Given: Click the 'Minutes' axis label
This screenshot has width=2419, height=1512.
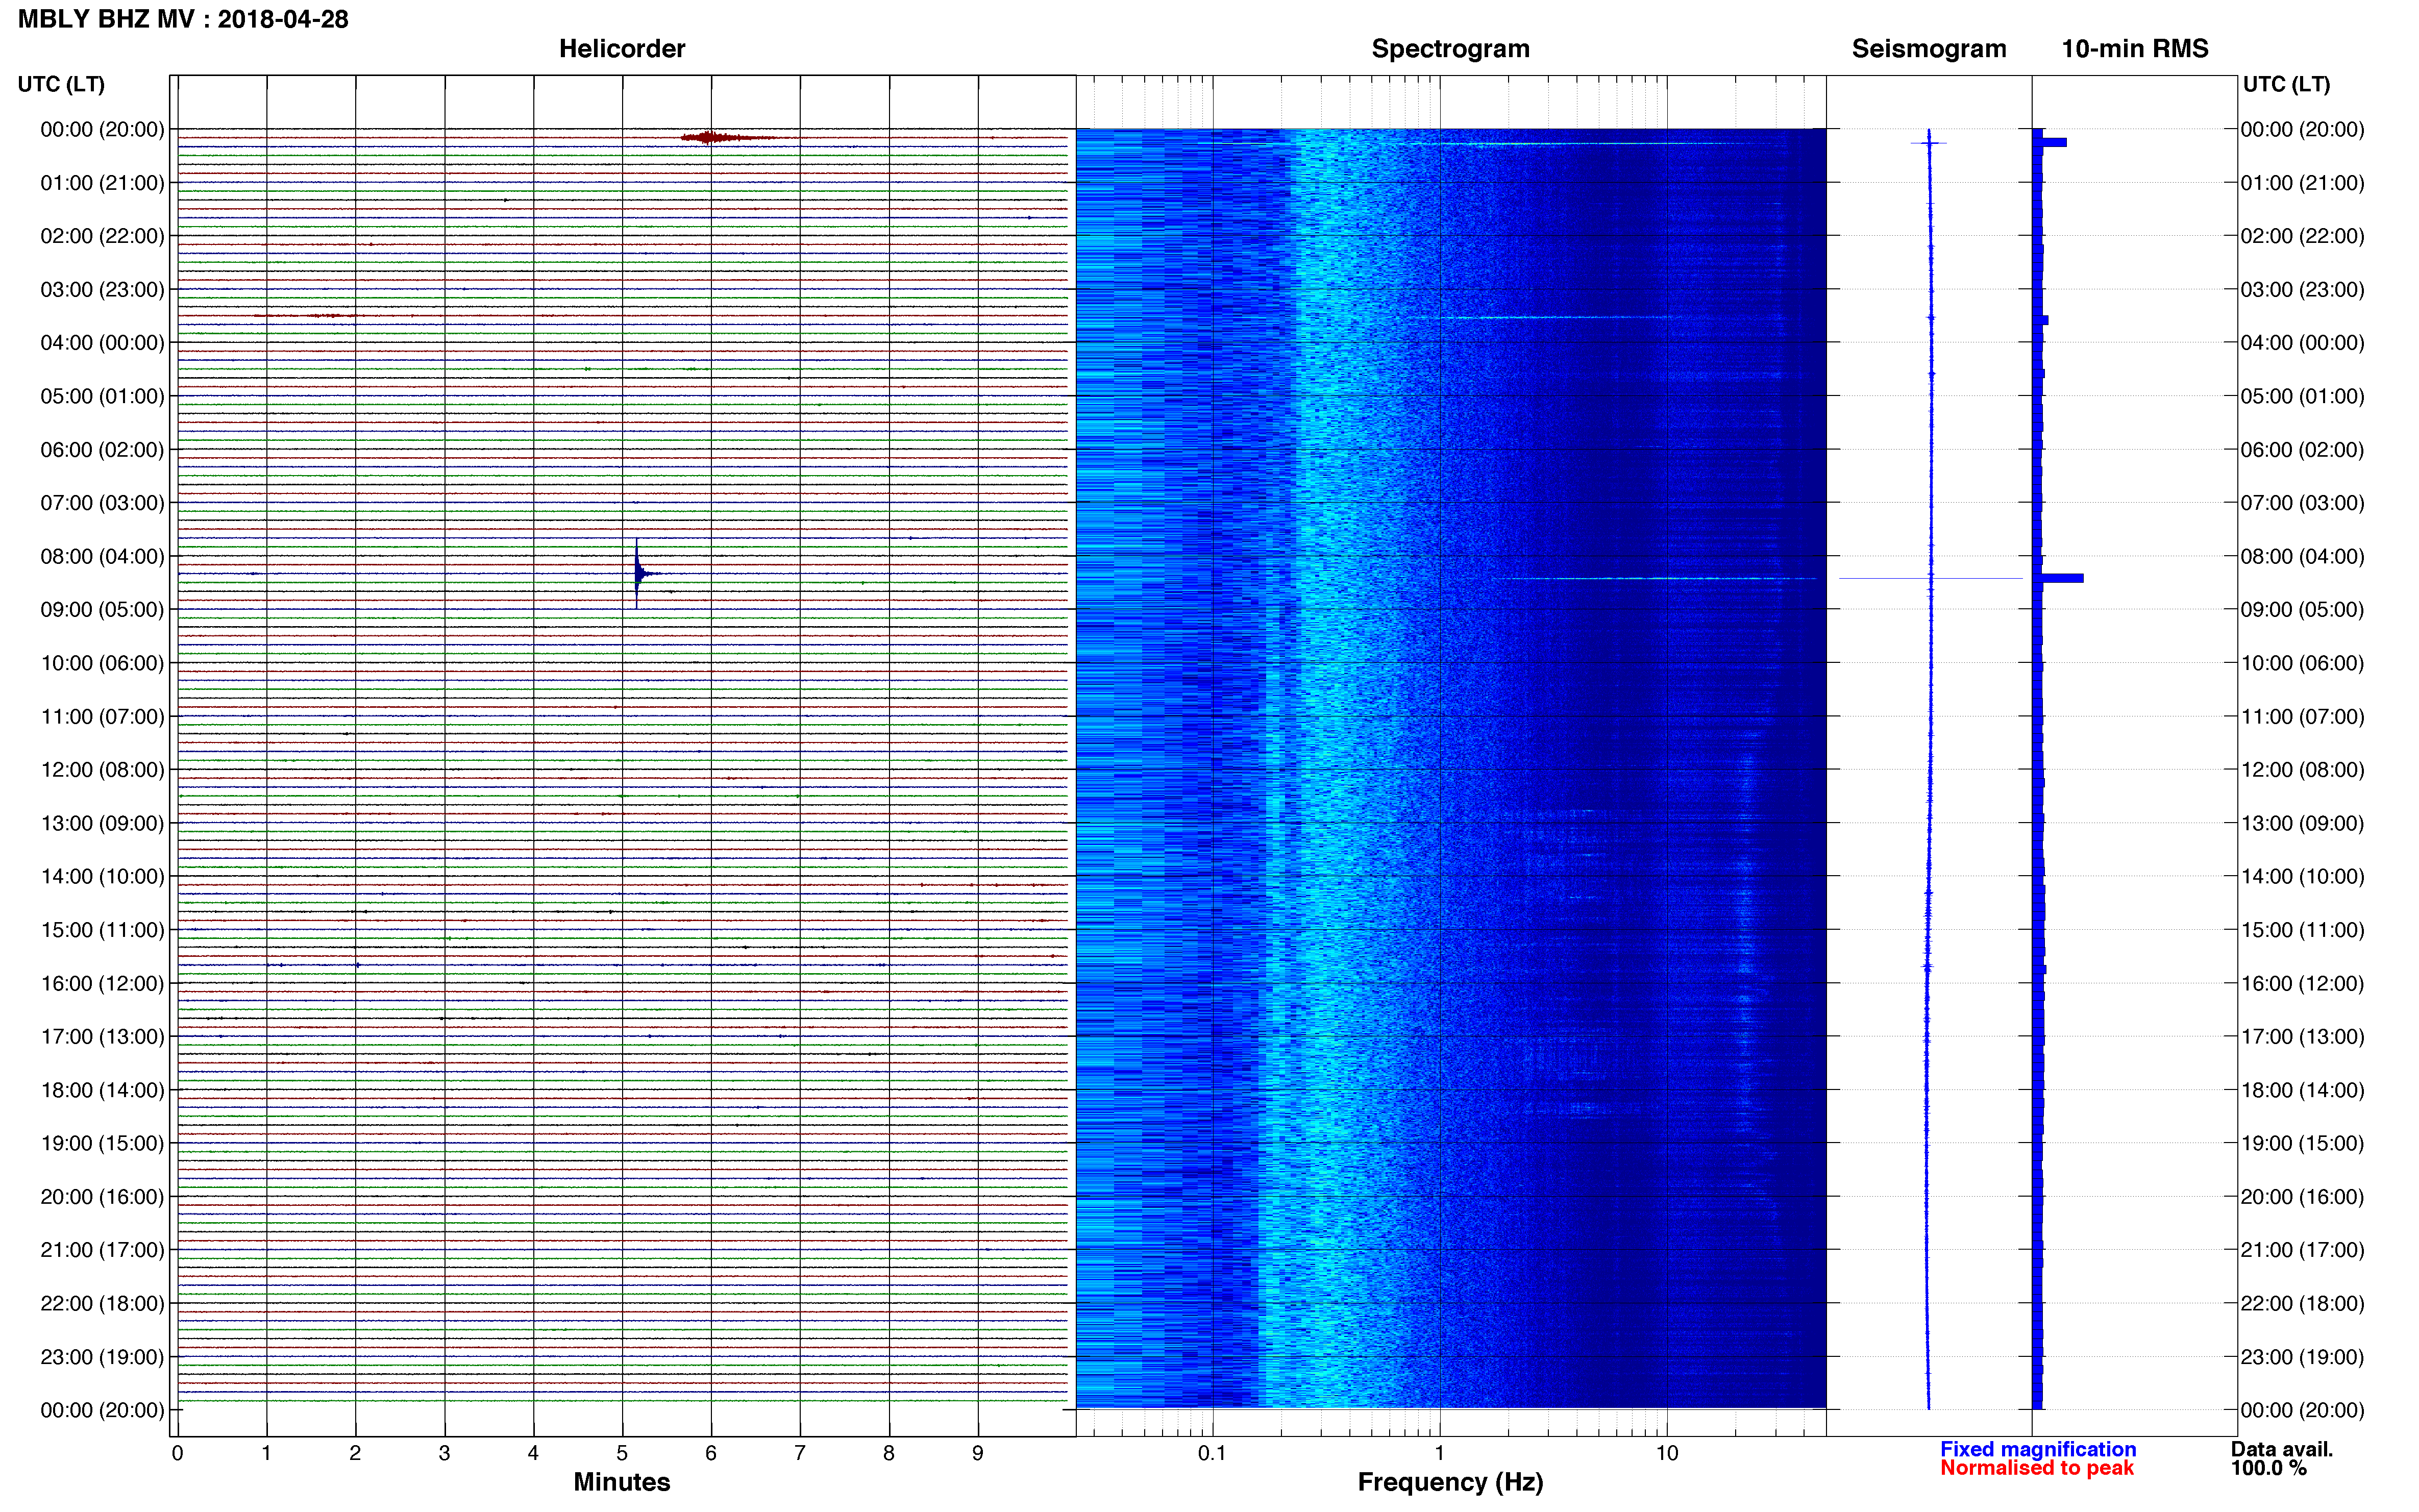Looking at the screenshot, I should click(x=622, y=1482).
